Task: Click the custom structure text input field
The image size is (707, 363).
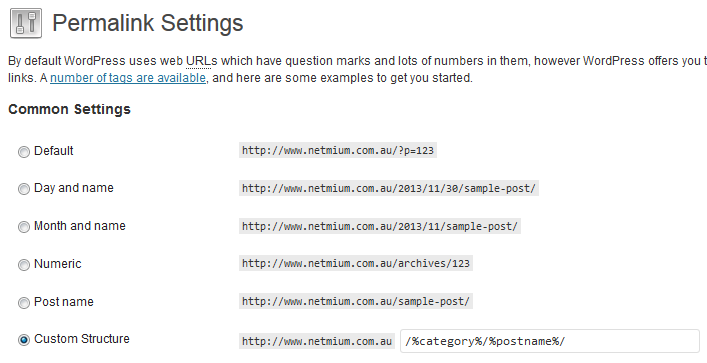Action: [550, 341]
